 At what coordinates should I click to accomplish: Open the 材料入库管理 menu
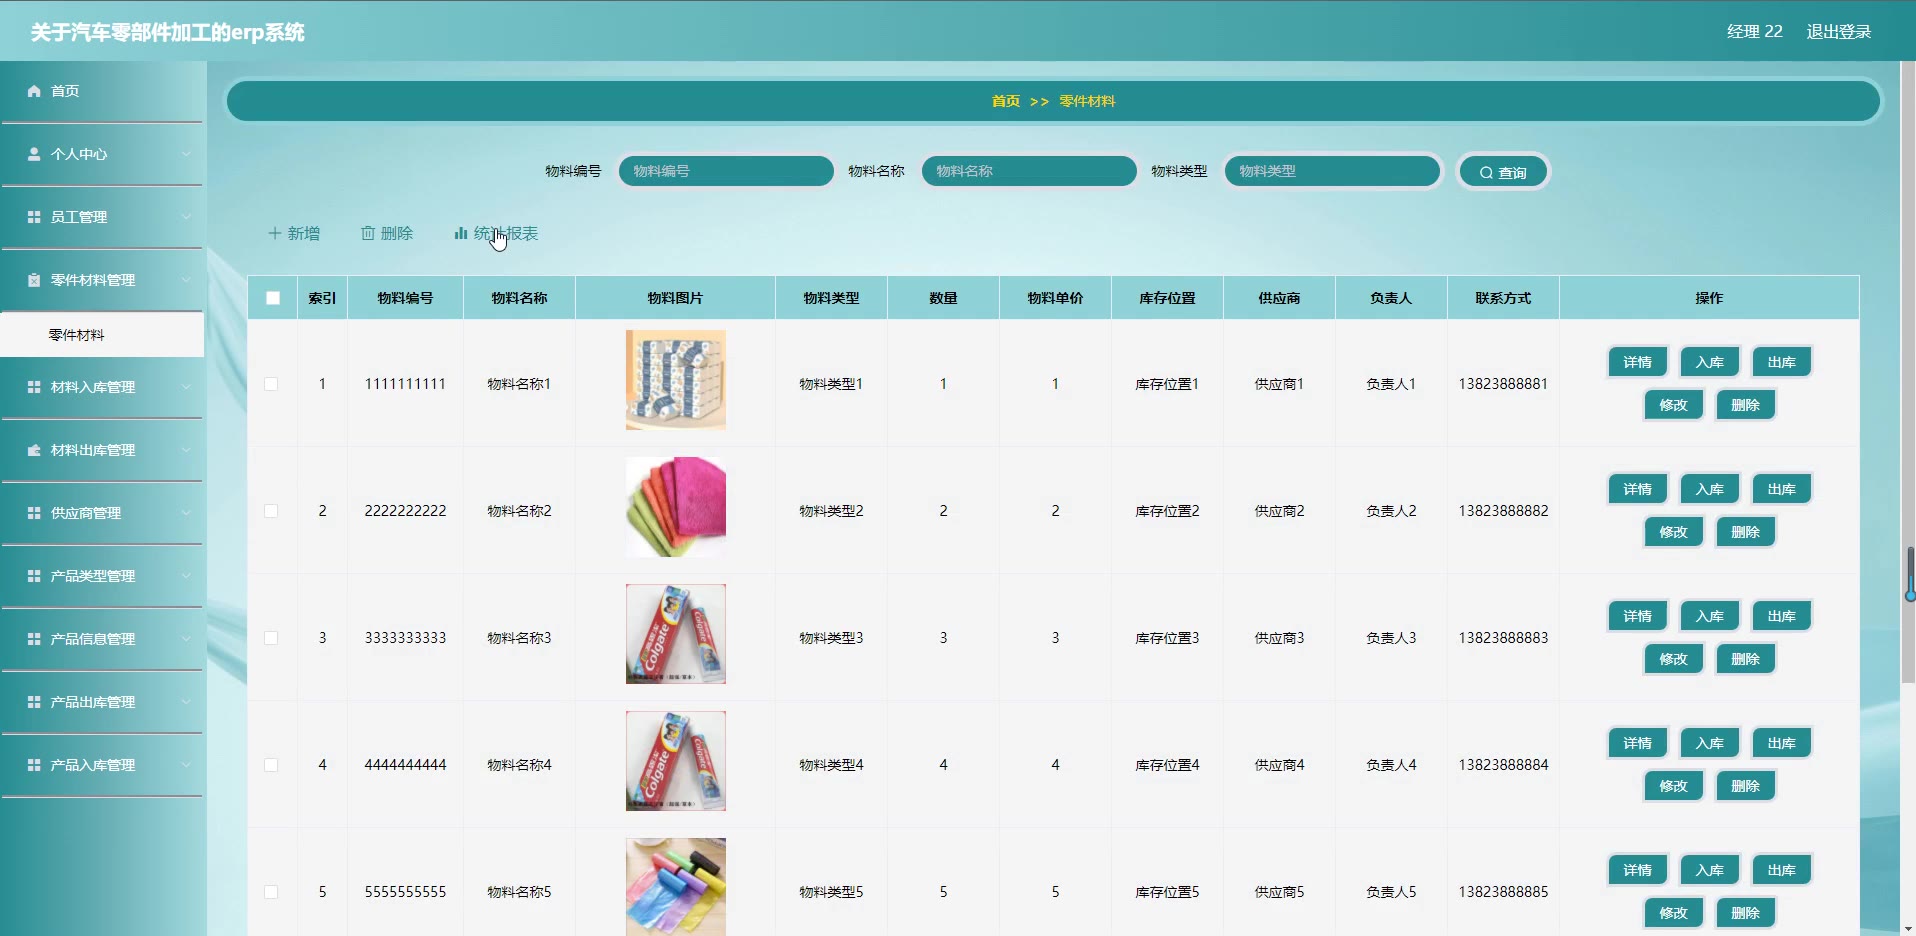pyautogui.click(x=93, y=387)
